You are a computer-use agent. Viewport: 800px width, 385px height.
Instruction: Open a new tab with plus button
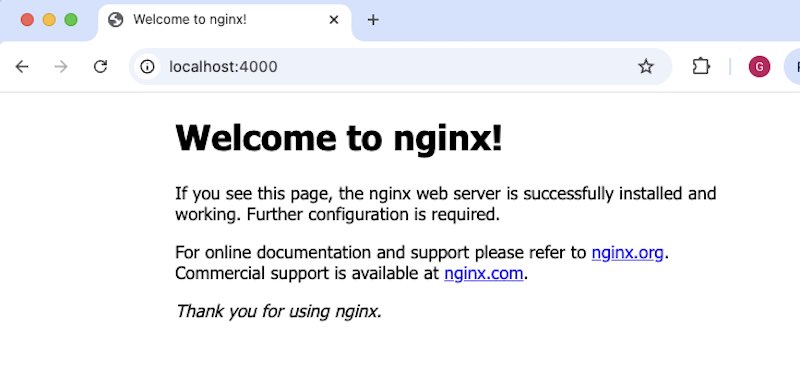[373, 20]
